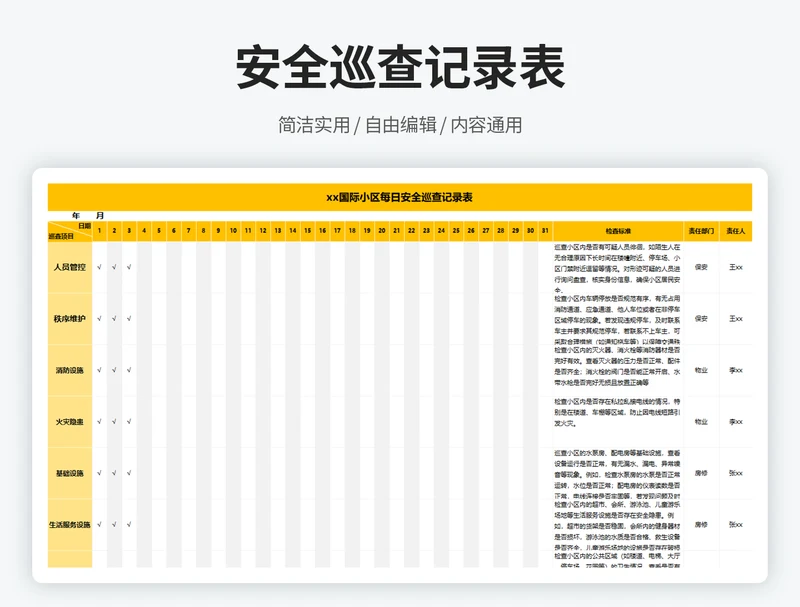Click the day 1 checkmark for 生活服务设施
This screenshot has height=607, width=800.
(99, 524)
